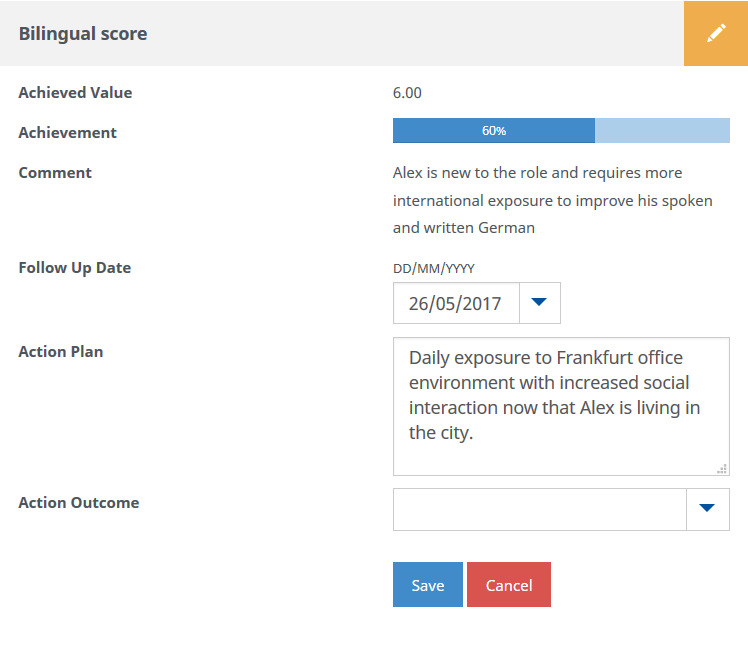Screen dimensions: 748x645
Task: Click the Achievement field label
Action: (x=68, y=132)
